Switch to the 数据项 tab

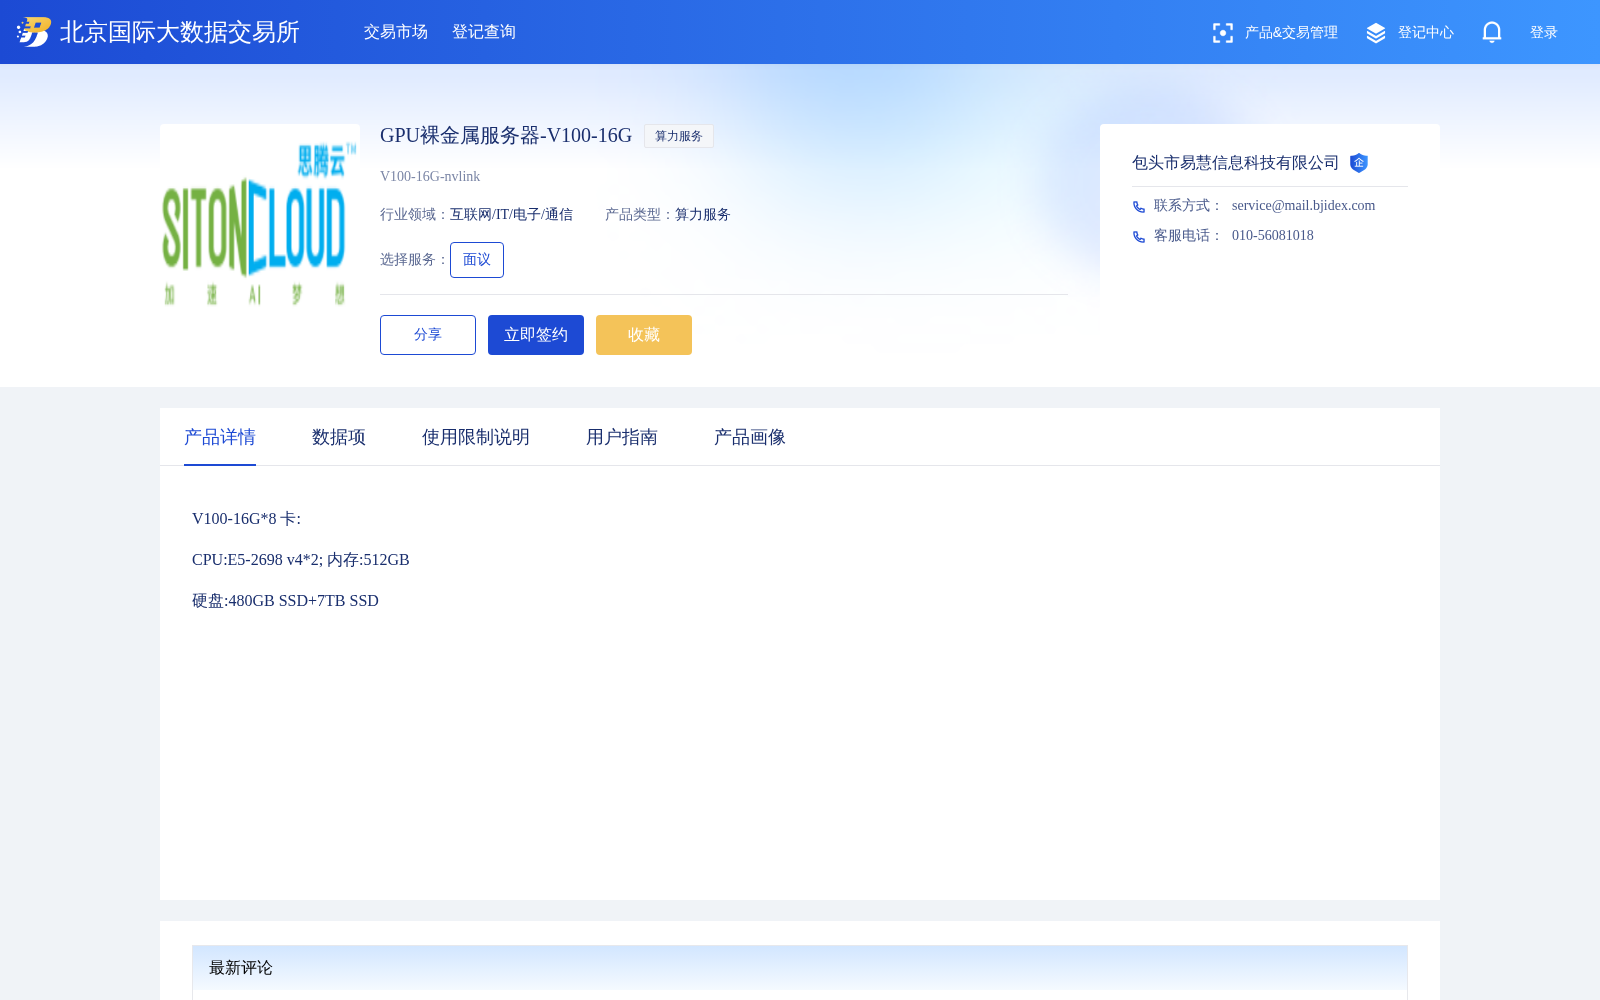(x=339, y=437)
